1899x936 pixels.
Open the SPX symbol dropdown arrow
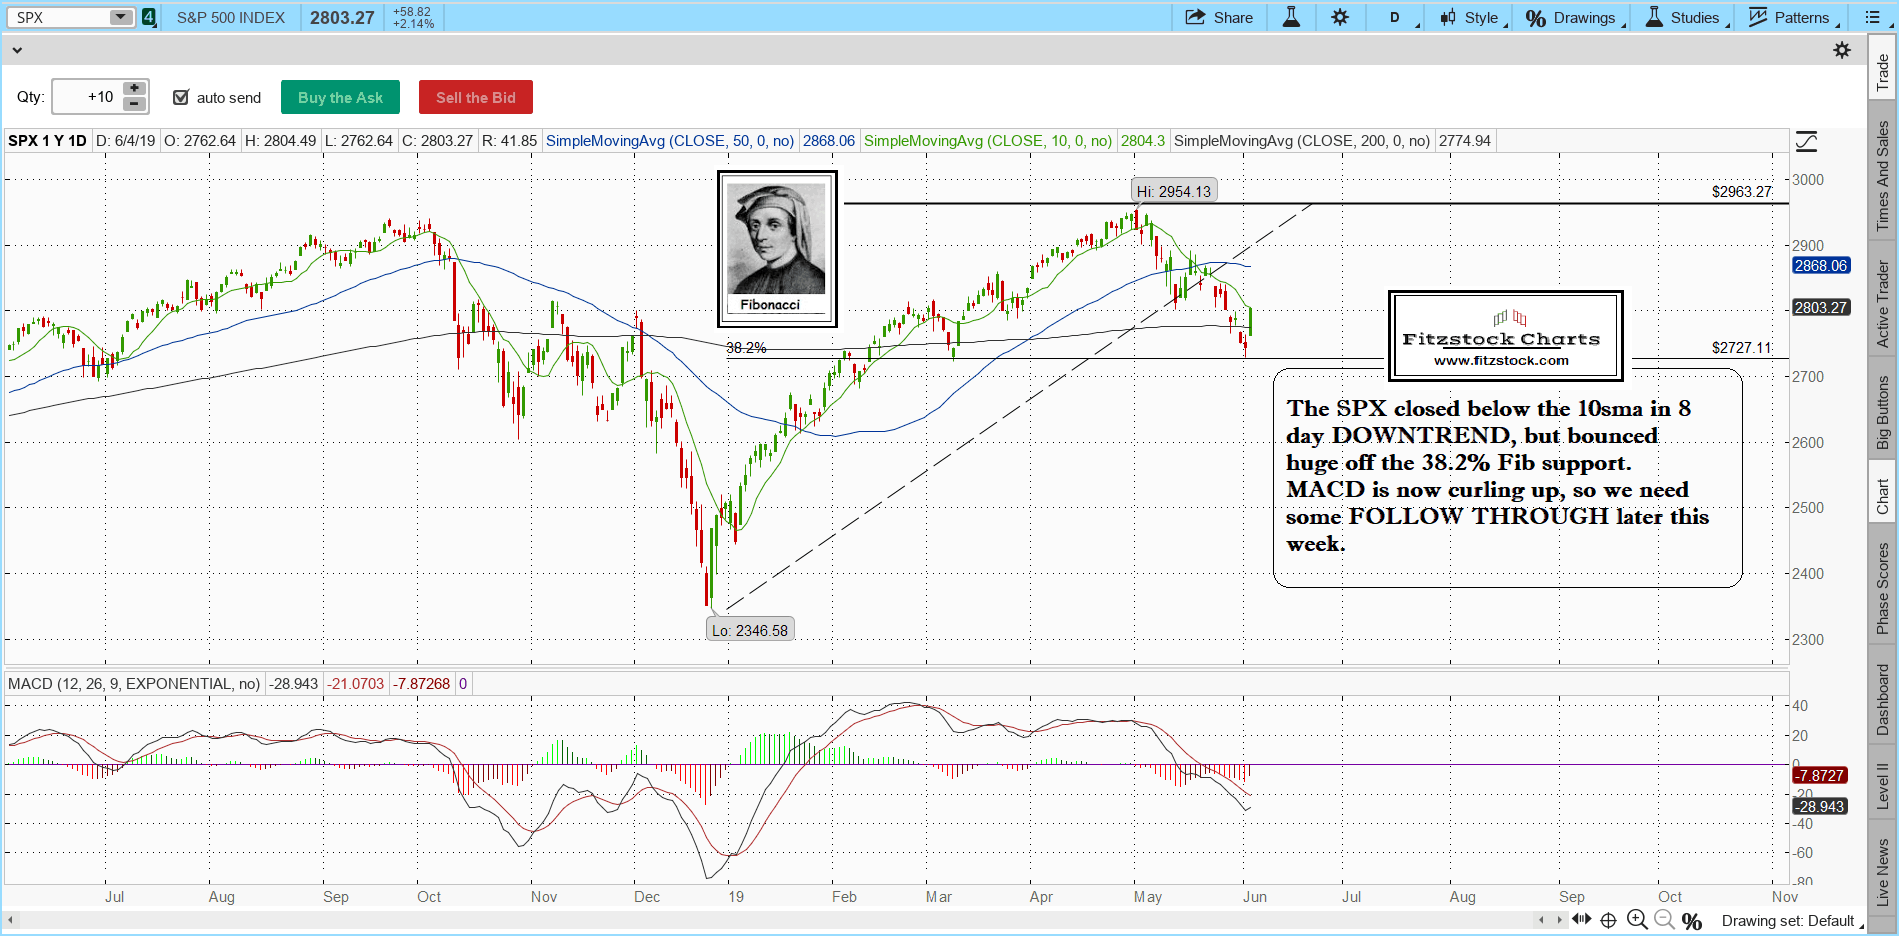click(x=120, y=17)
